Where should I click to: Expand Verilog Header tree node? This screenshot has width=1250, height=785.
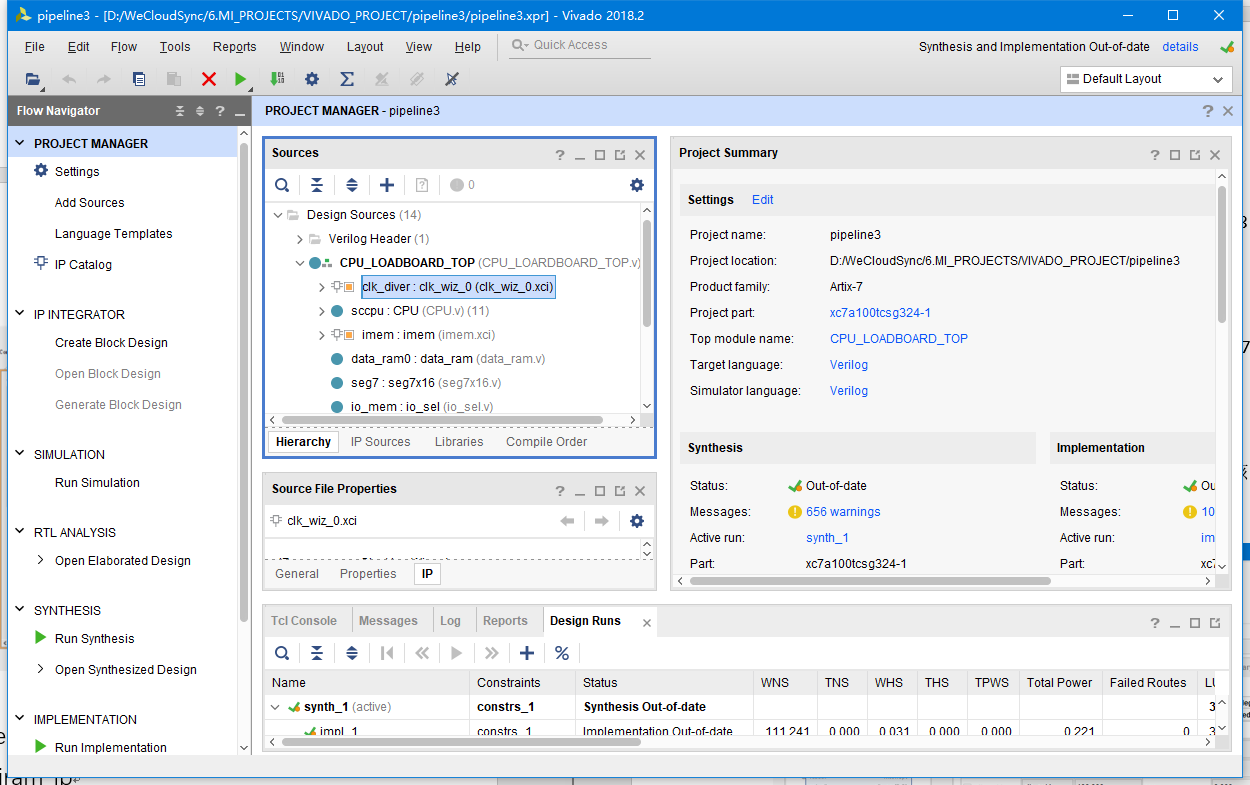tap(300, 239)
